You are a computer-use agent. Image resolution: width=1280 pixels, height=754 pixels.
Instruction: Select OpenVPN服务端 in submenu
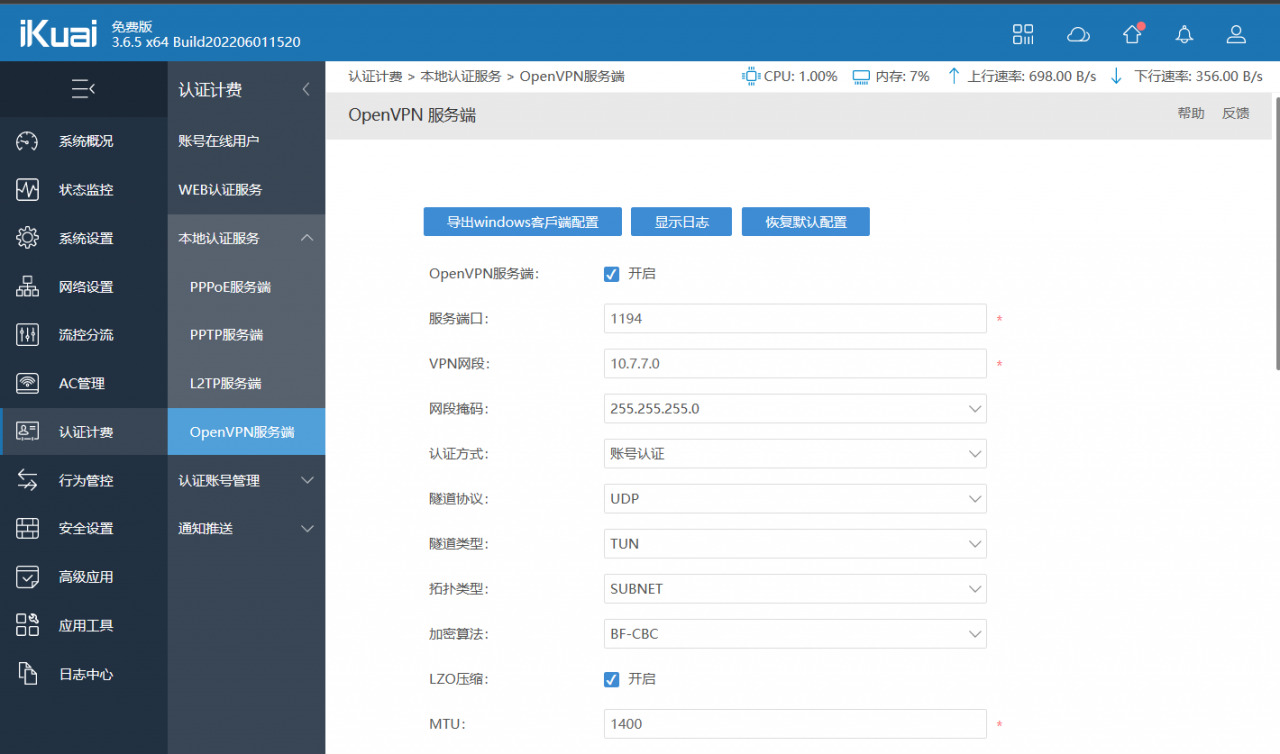click(x=246, y=432)
